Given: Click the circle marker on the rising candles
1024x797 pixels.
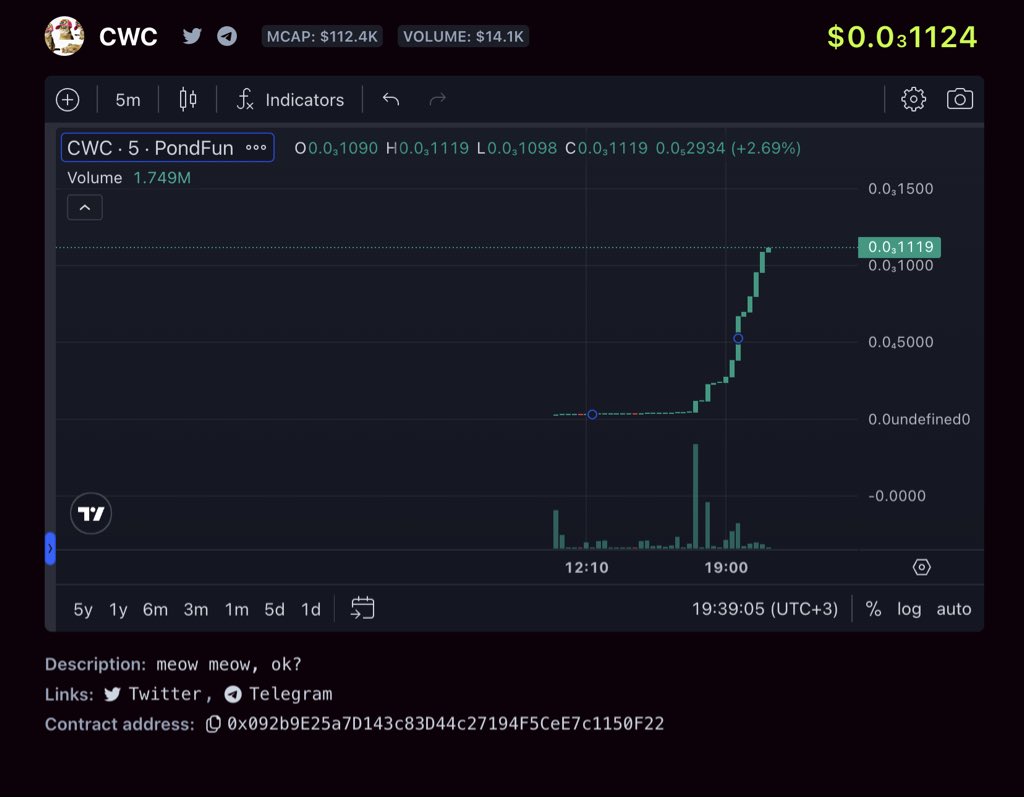Looking at the screenshot, I should coord(738,338).
